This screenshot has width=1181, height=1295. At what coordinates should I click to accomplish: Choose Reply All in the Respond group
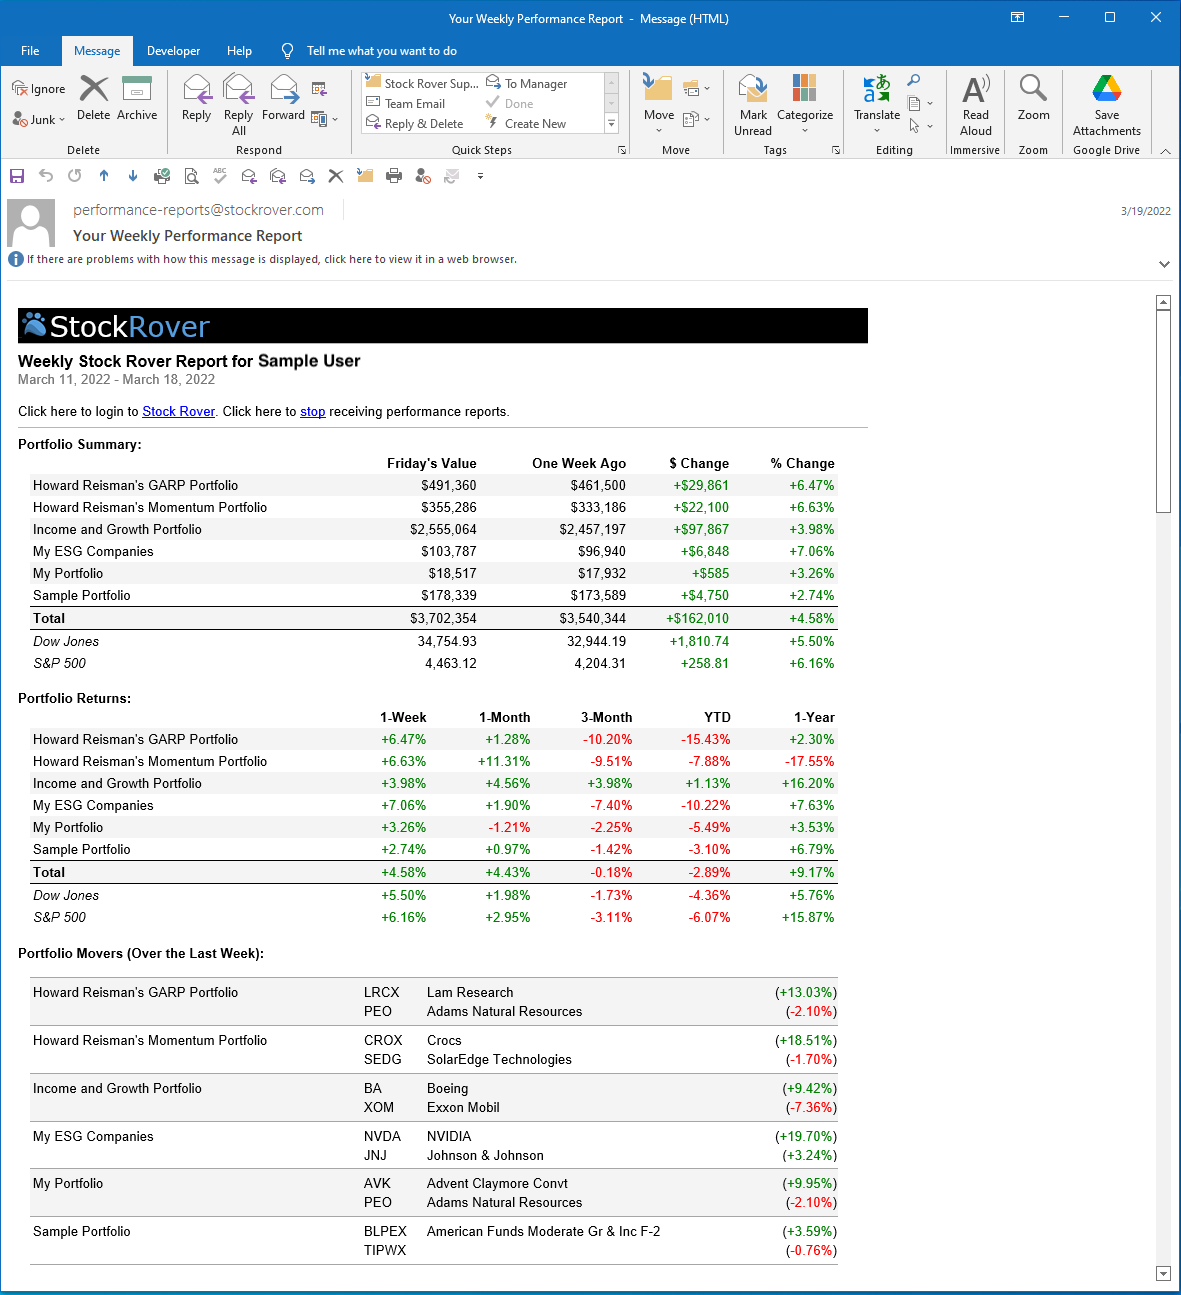click(x=239, y=105)
